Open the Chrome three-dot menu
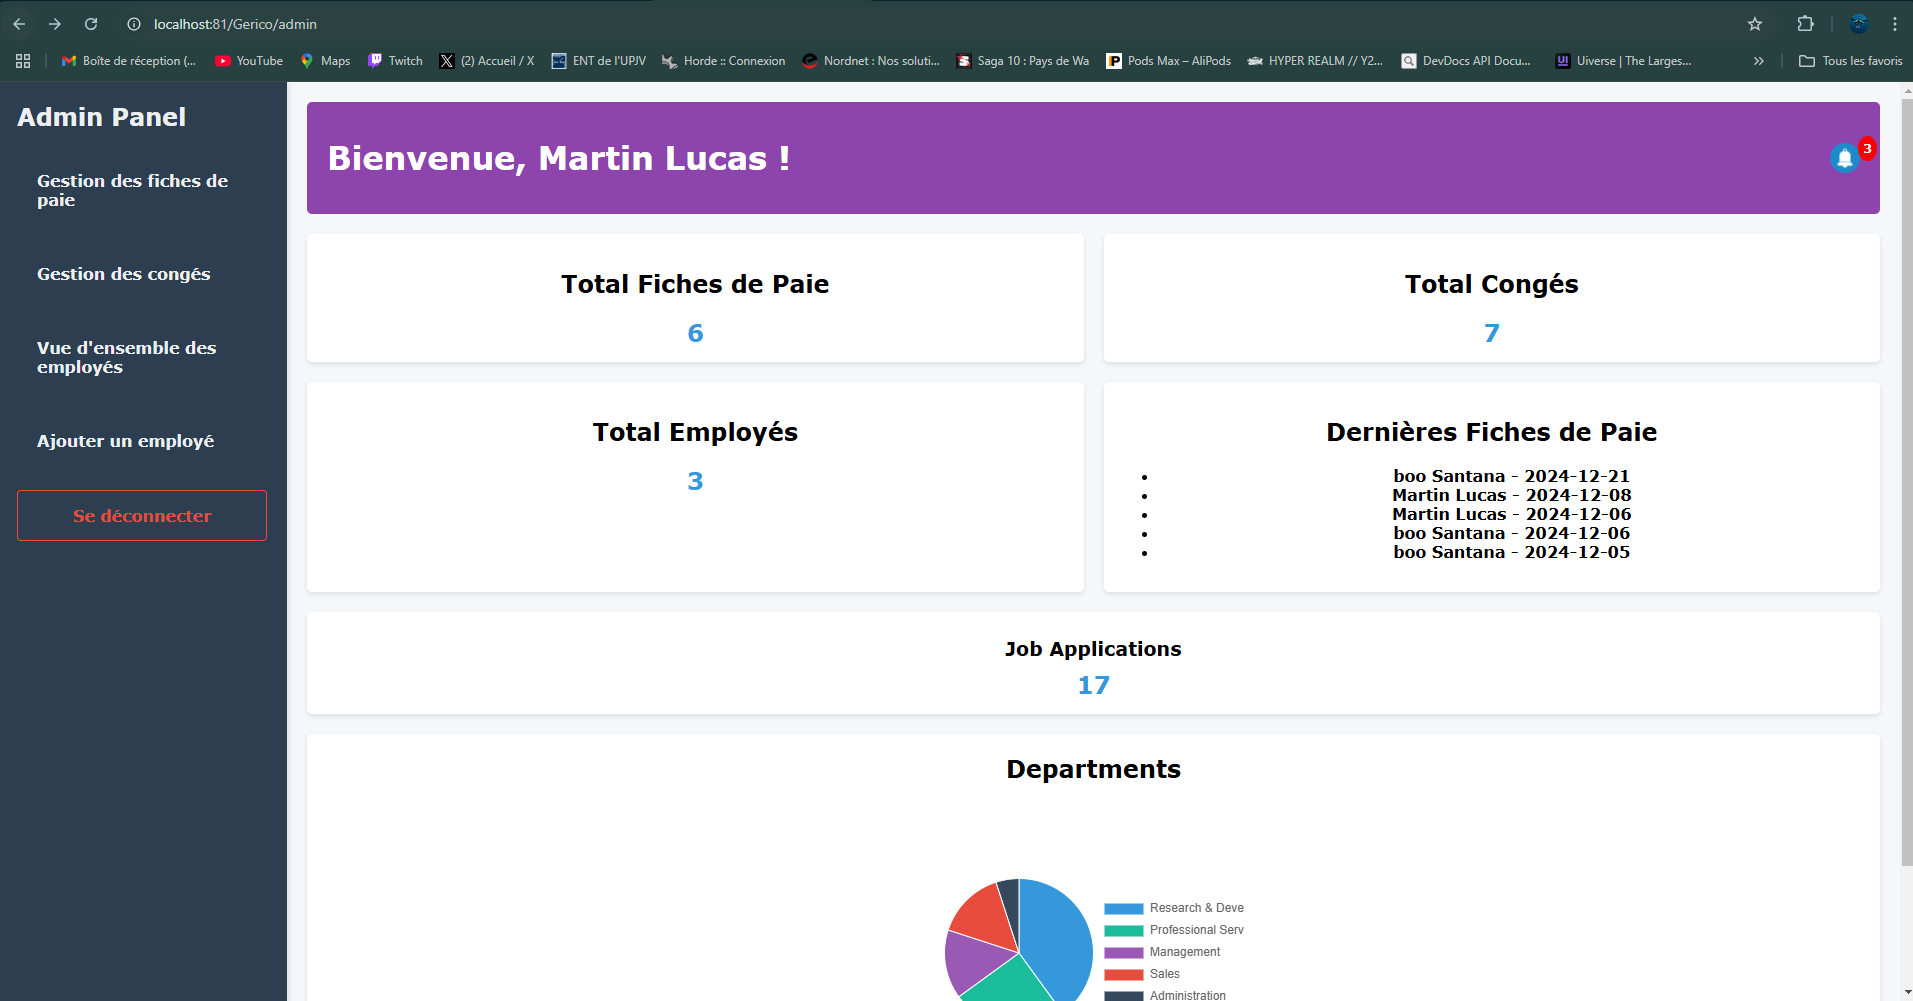This screenshot has width=1913, height=1001. coord(1895,24)
